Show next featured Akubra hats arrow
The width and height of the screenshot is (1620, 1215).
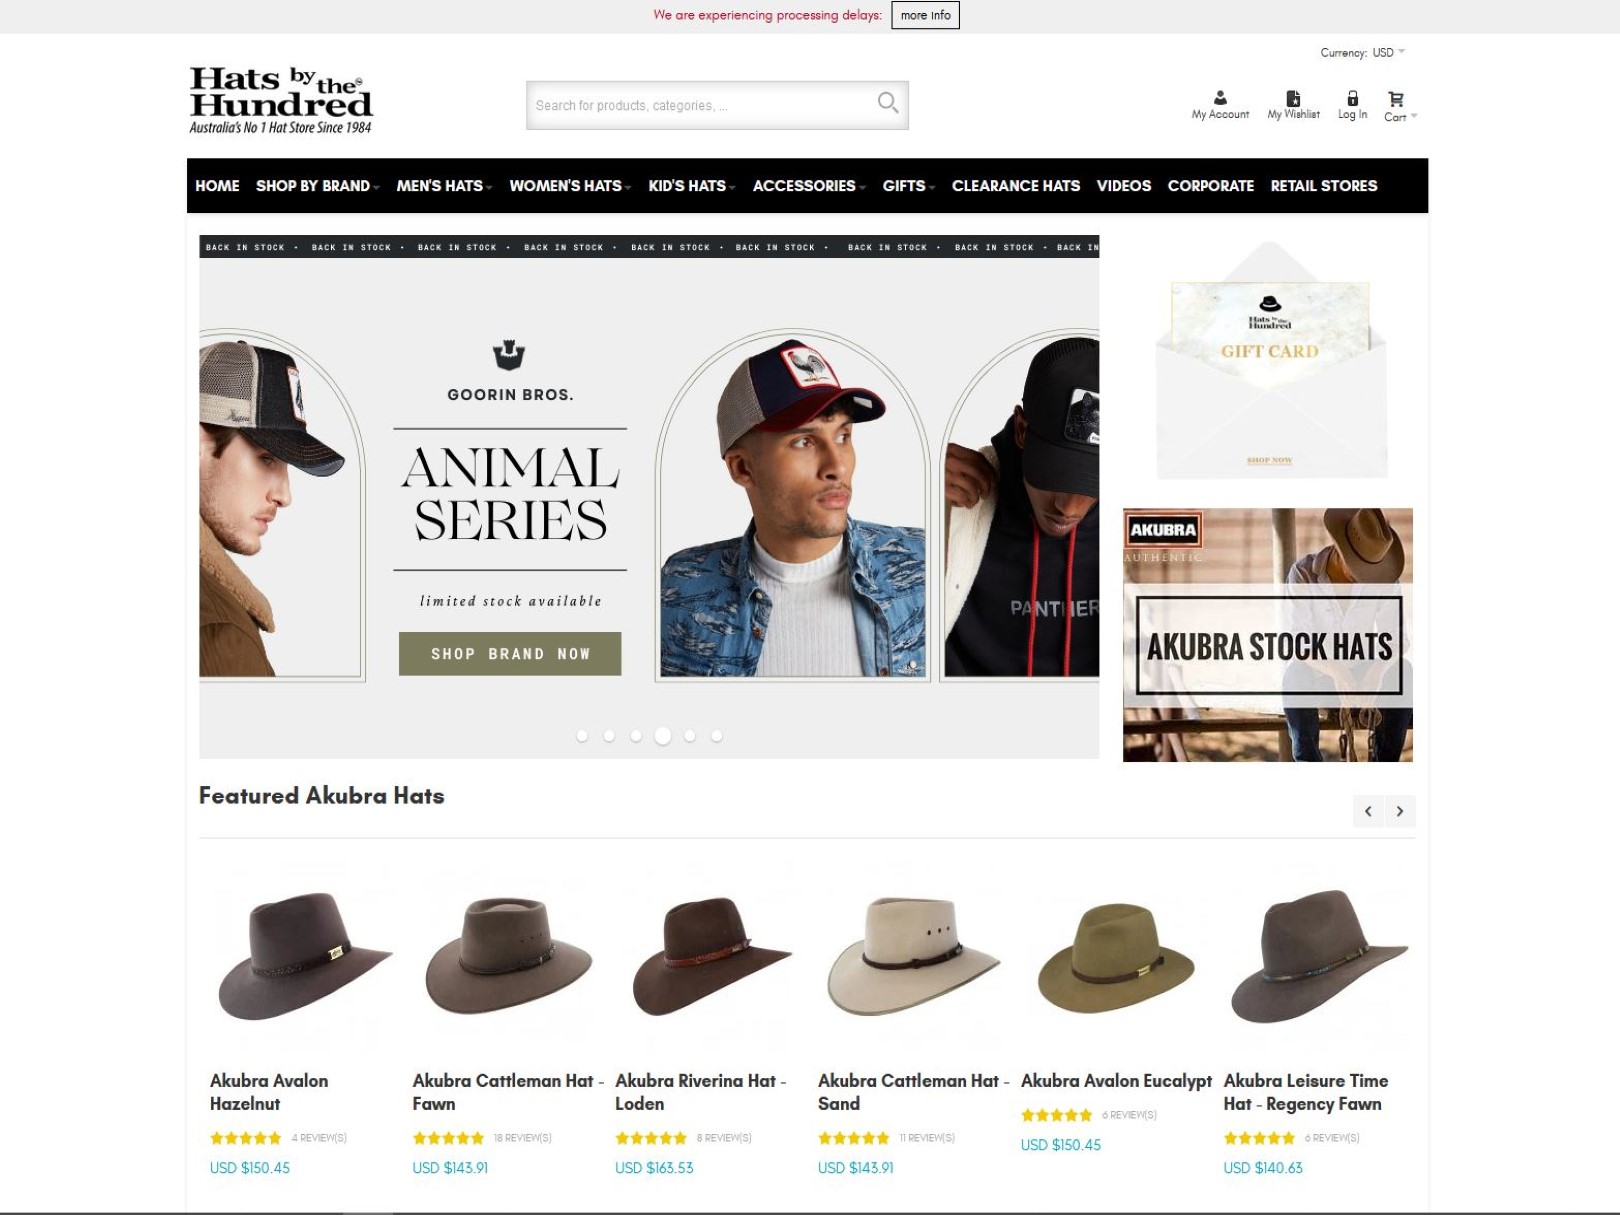coord(1400,811)
